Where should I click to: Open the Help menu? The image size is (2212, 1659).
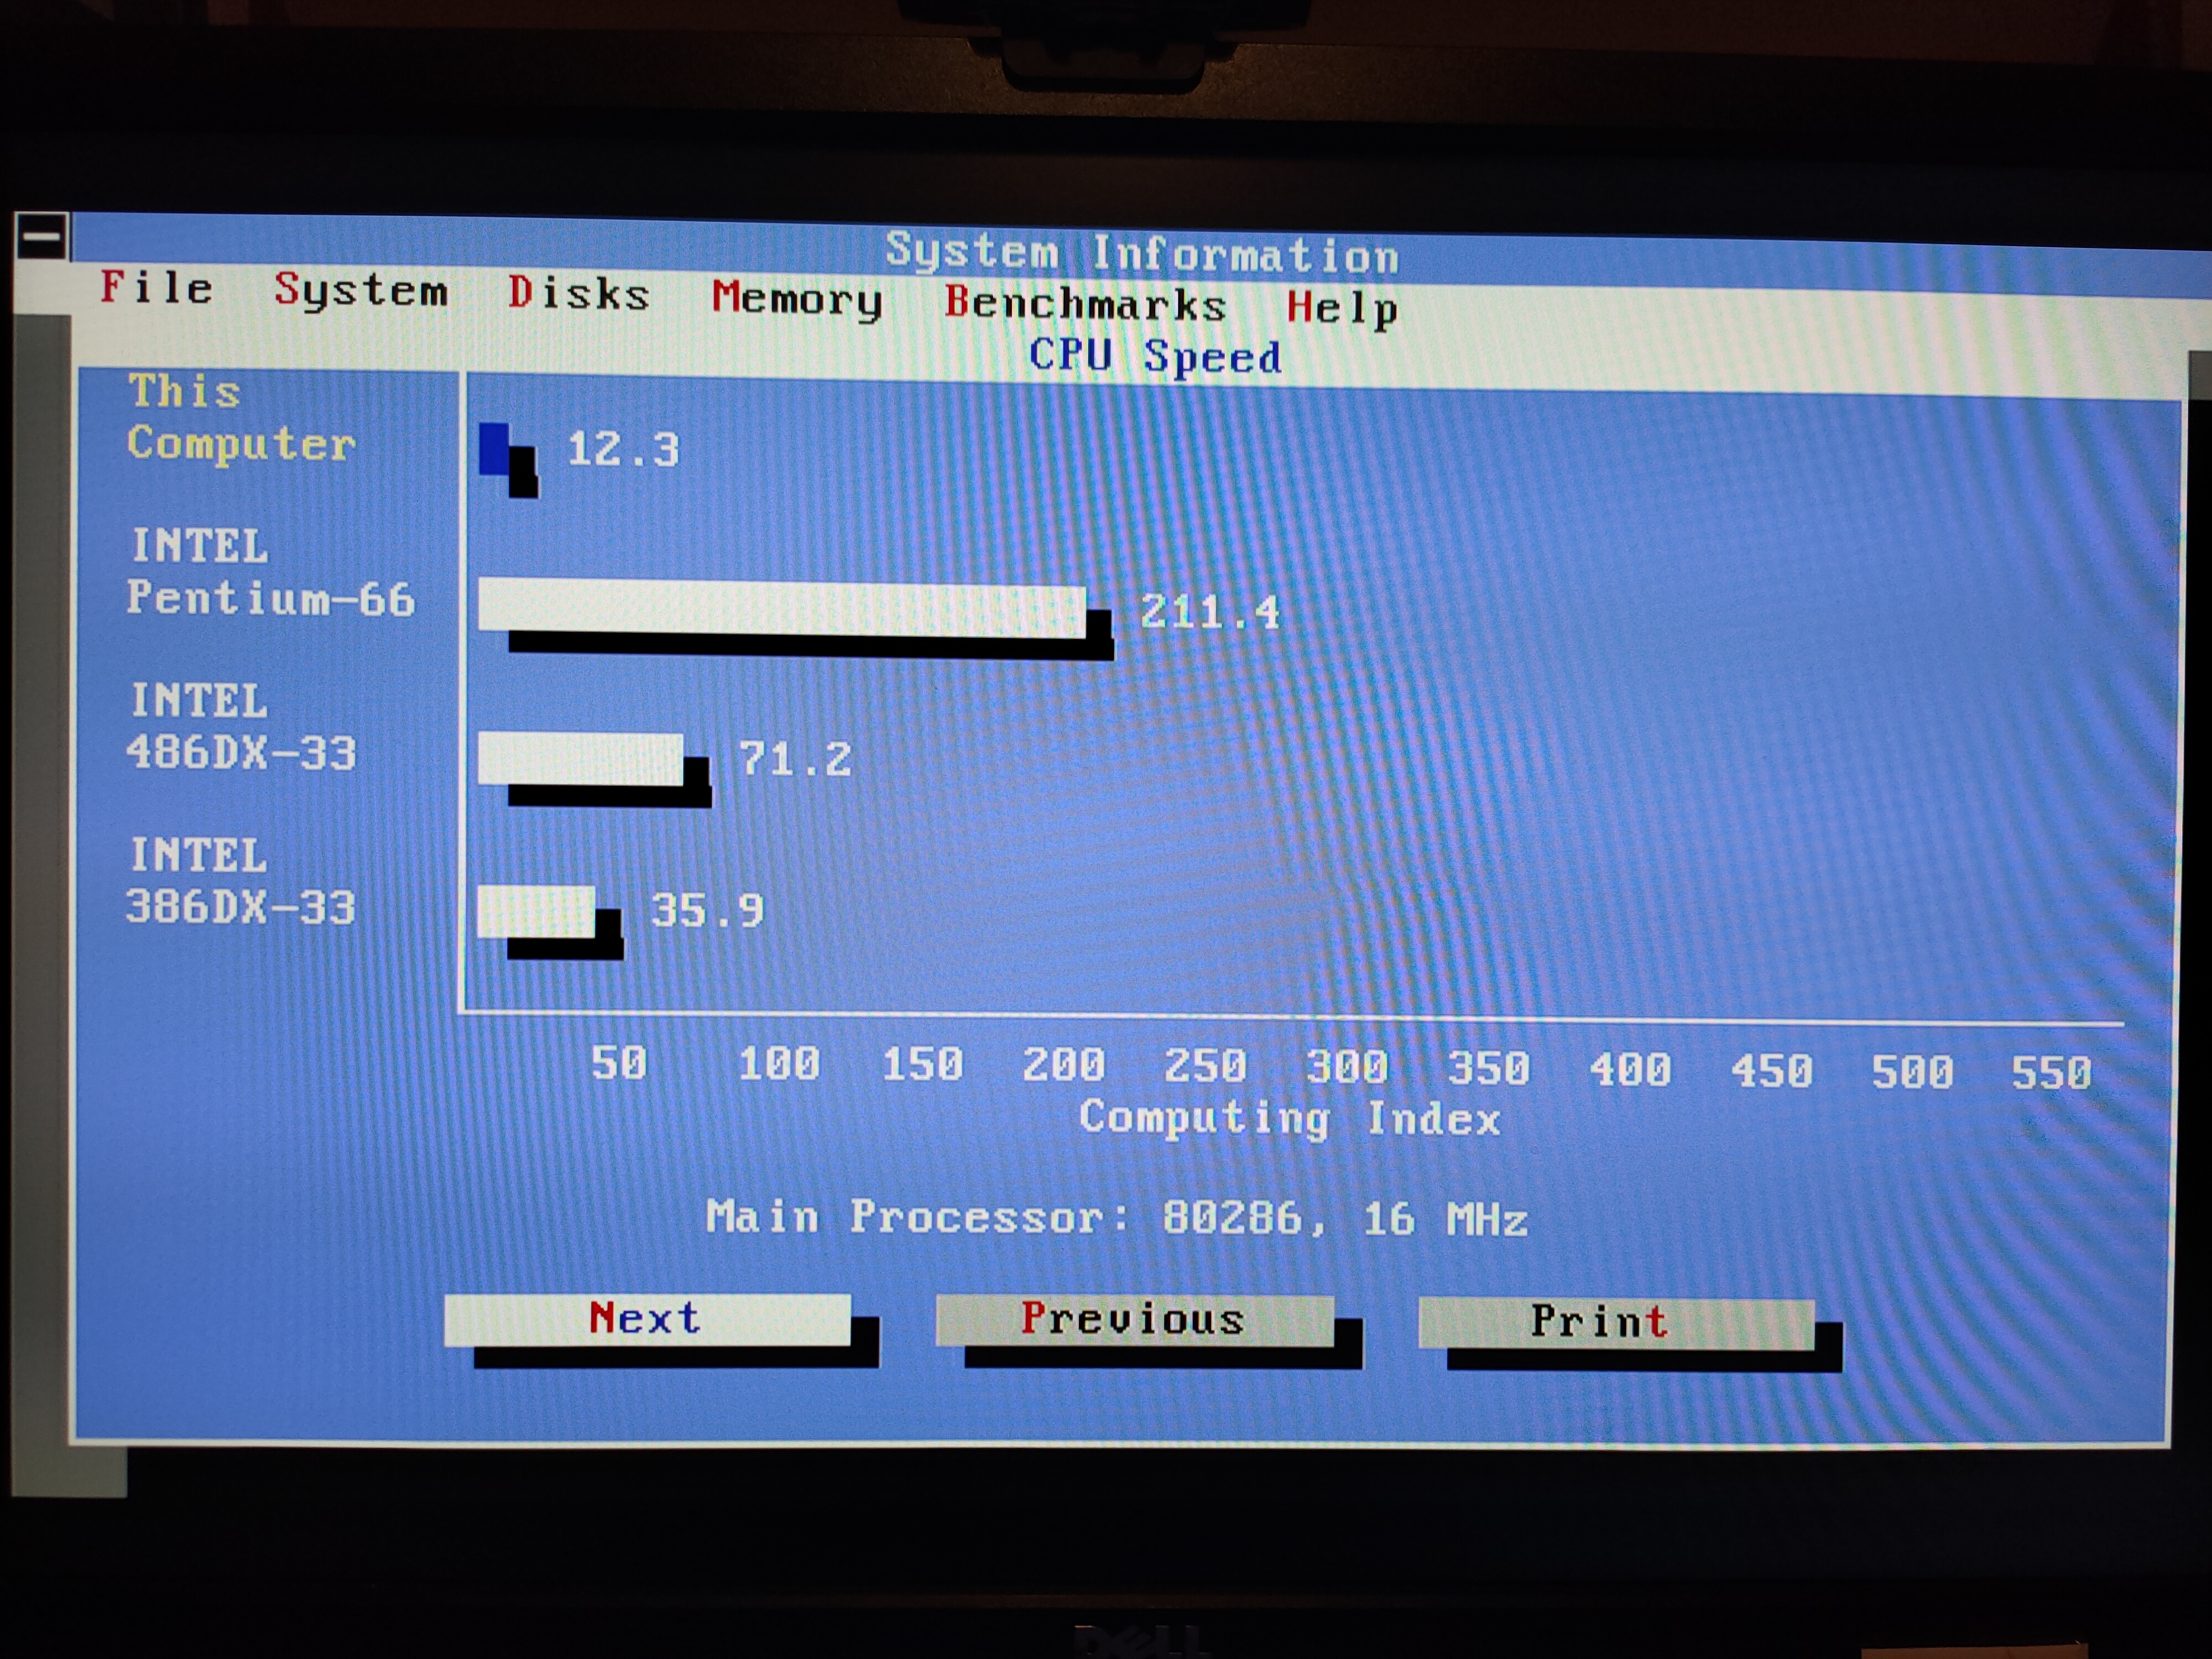[x=1341, y=308]
